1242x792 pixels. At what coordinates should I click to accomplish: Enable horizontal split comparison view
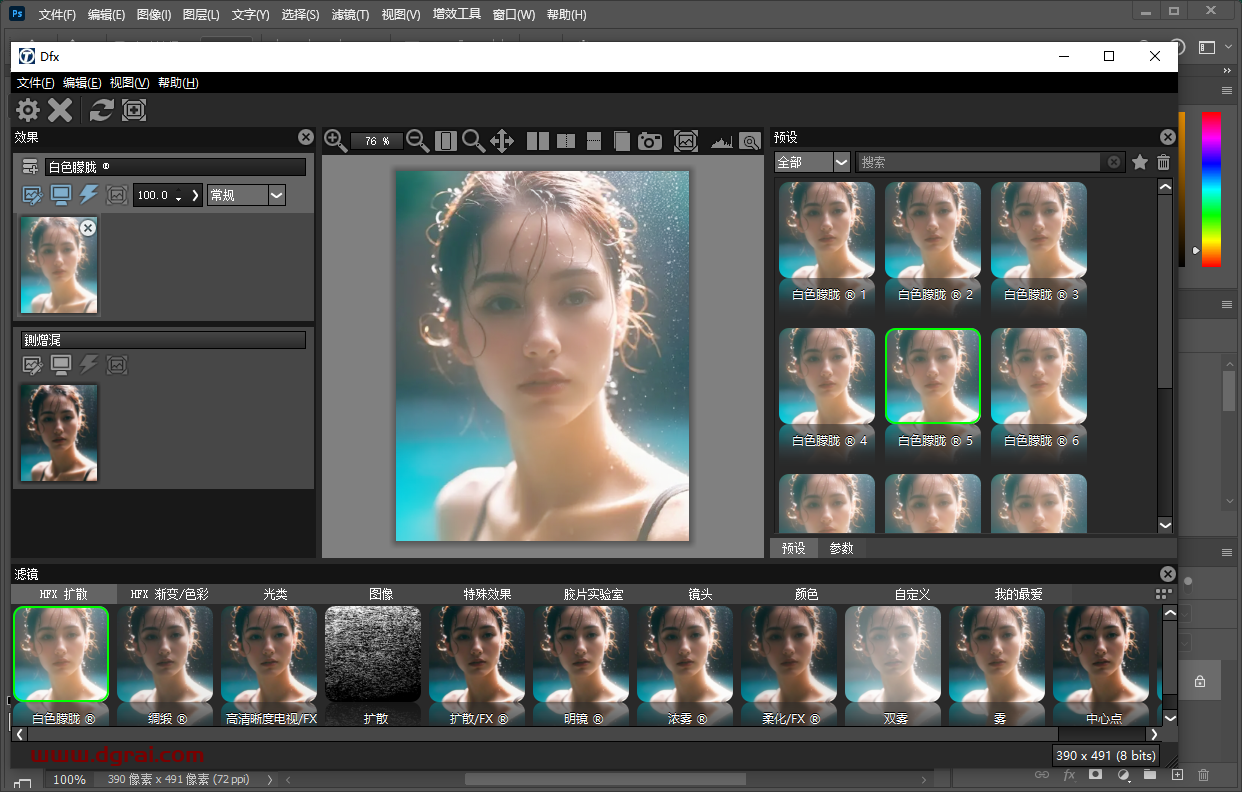coord(594,141)
